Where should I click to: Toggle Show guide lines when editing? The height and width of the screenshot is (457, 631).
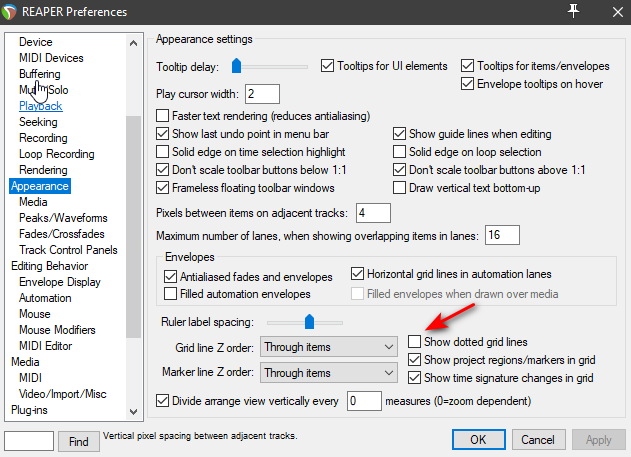[399, 134]
